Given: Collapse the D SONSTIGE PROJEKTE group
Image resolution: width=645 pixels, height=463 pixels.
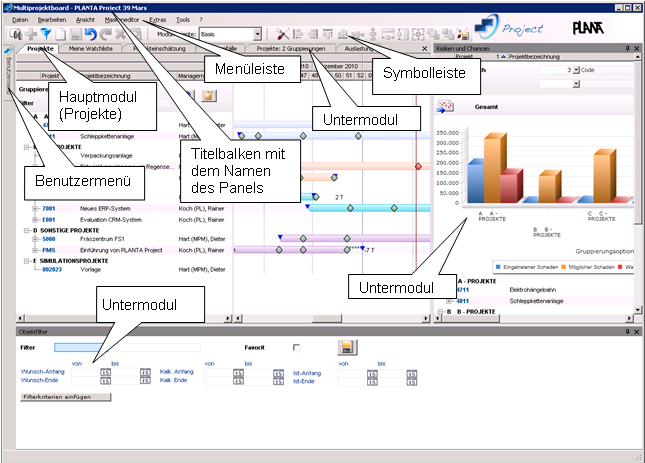Looking at the screenshot, I should [27, 230].
